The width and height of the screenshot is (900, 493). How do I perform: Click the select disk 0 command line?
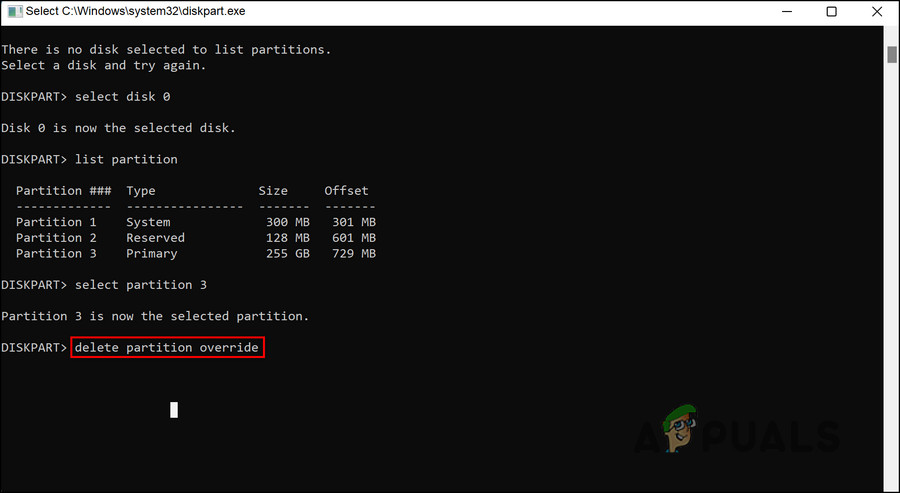coord(86,96)
